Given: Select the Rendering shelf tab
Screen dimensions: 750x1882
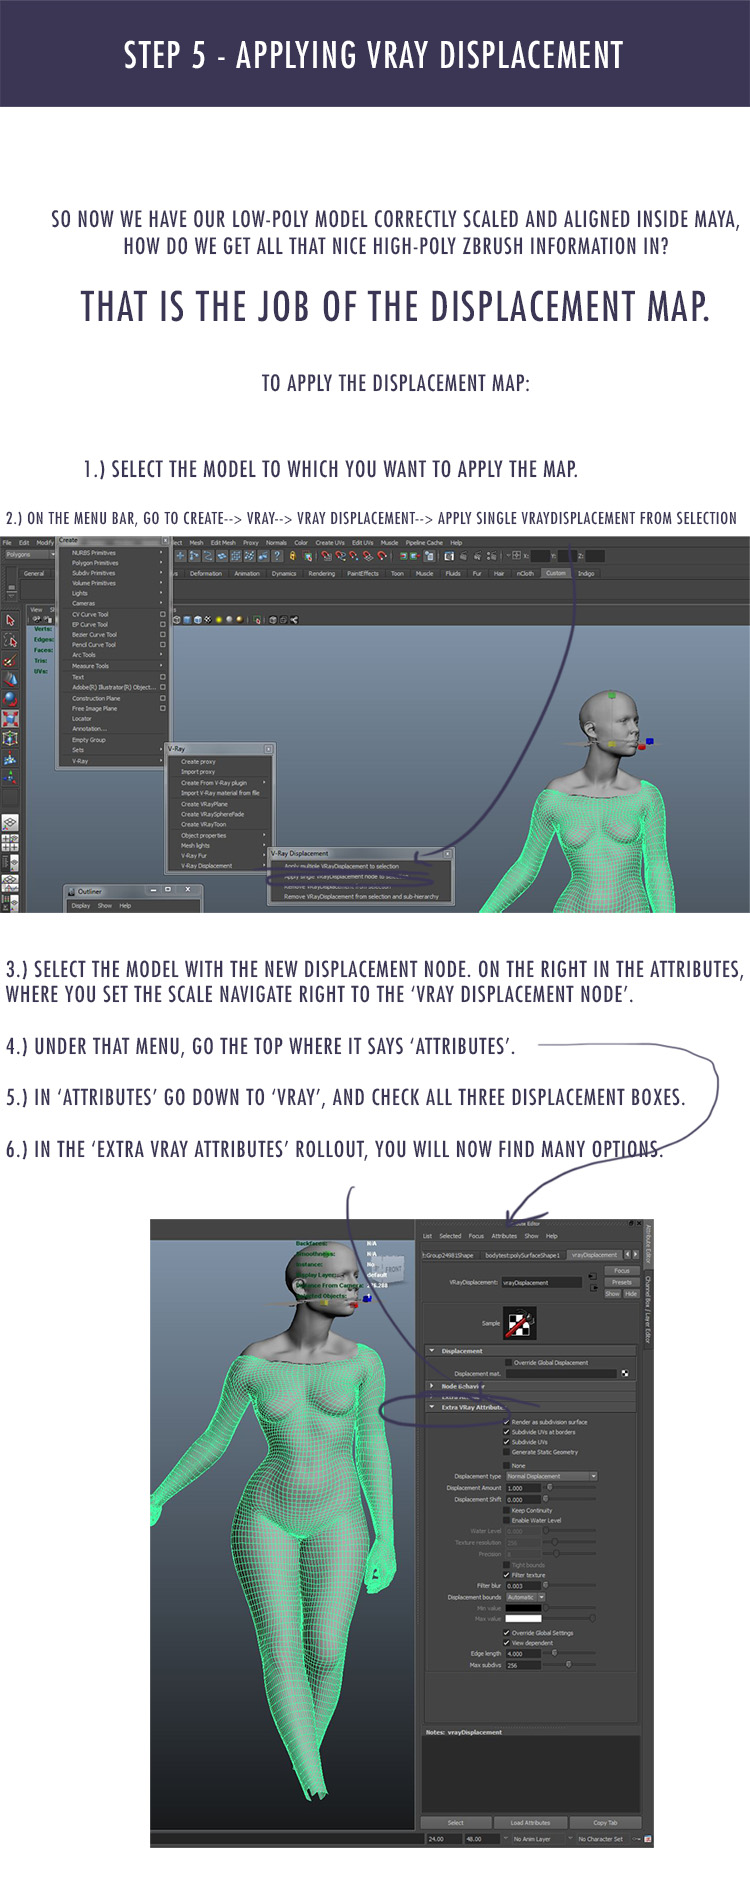Looking at the screenshot, I should point(321,574).
